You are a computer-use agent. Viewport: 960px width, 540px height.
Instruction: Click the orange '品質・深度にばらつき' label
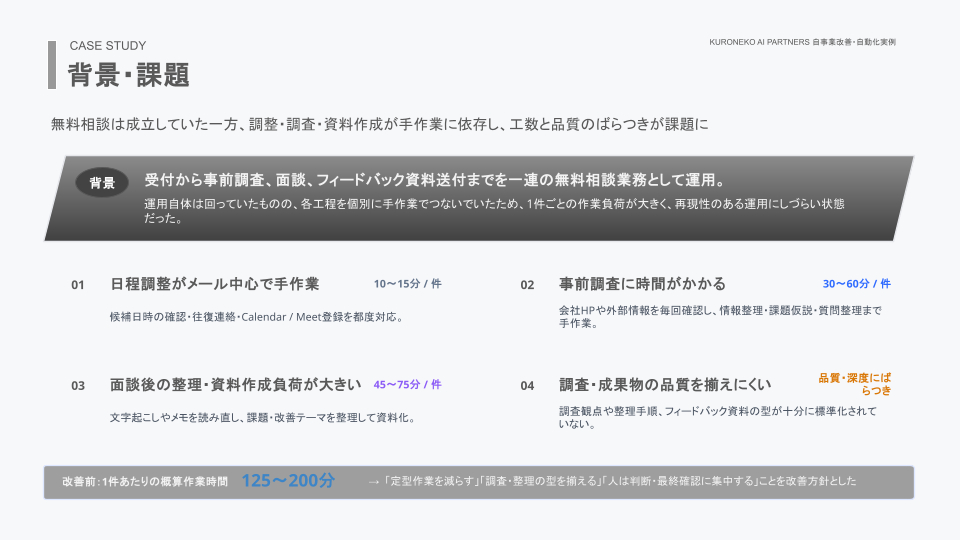(x=855, y=384)
